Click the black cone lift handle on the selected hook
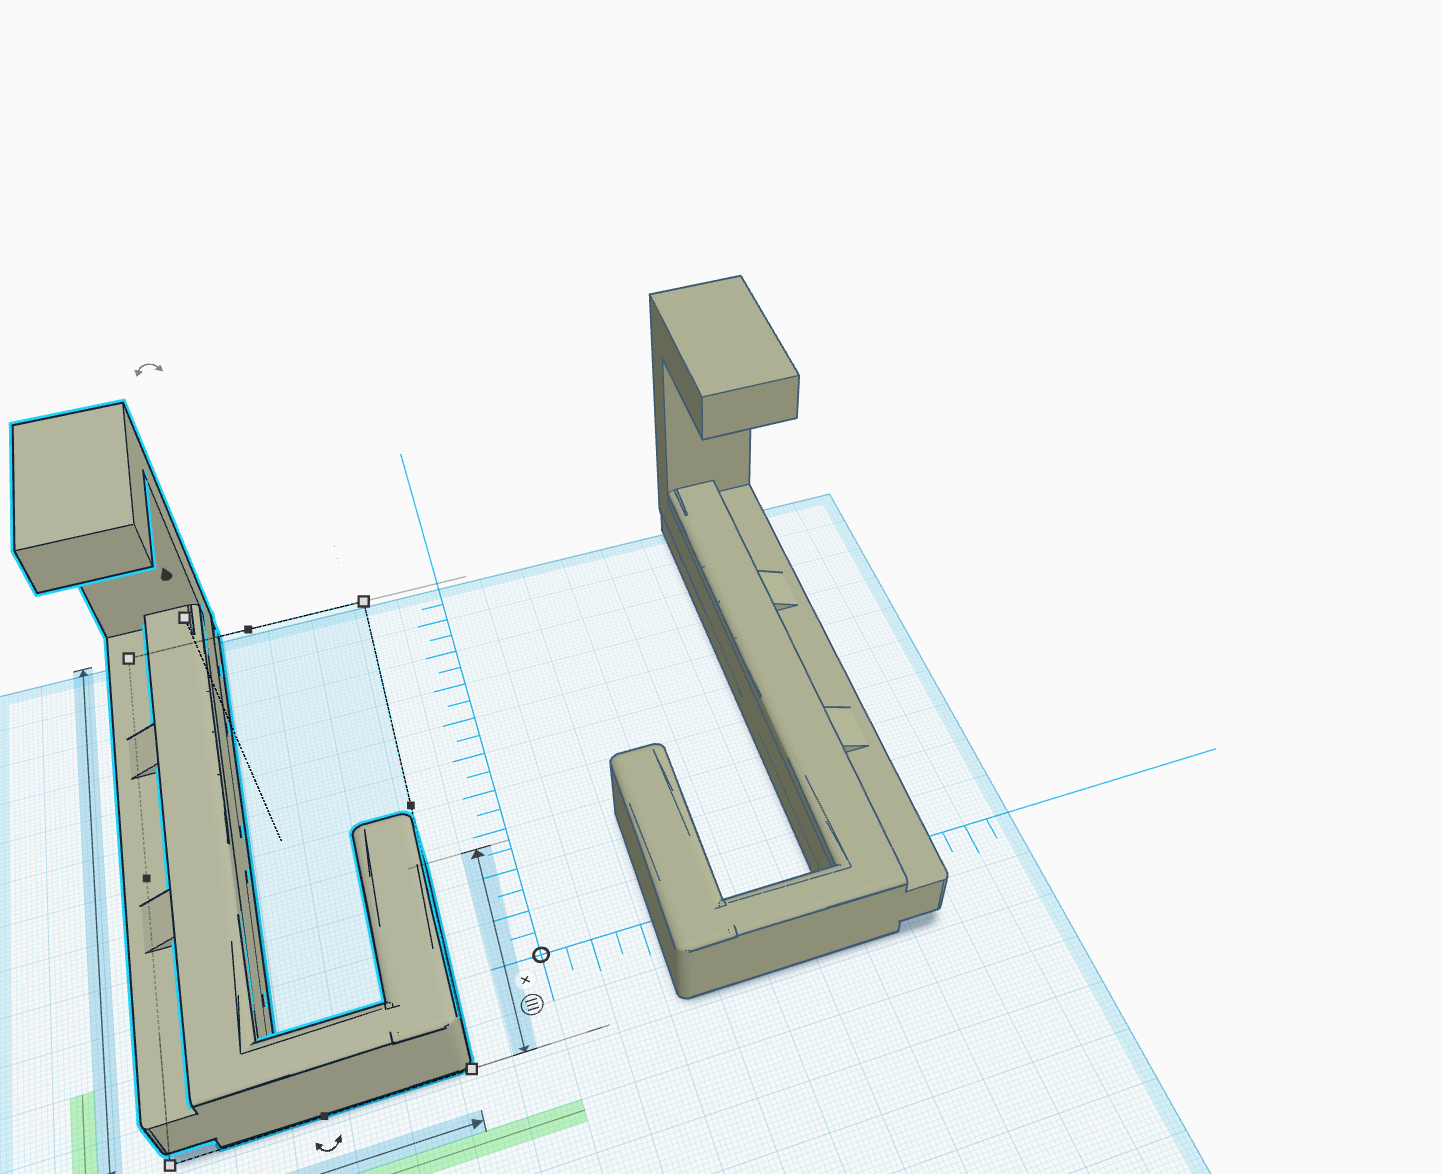Screen dimensions: 1442x1174 [166, 574]
